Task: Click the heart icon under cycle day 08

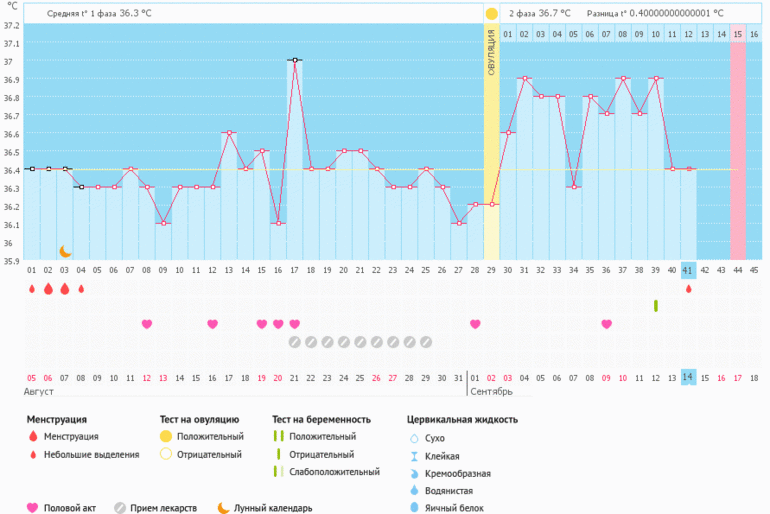Action: (147, 324)
